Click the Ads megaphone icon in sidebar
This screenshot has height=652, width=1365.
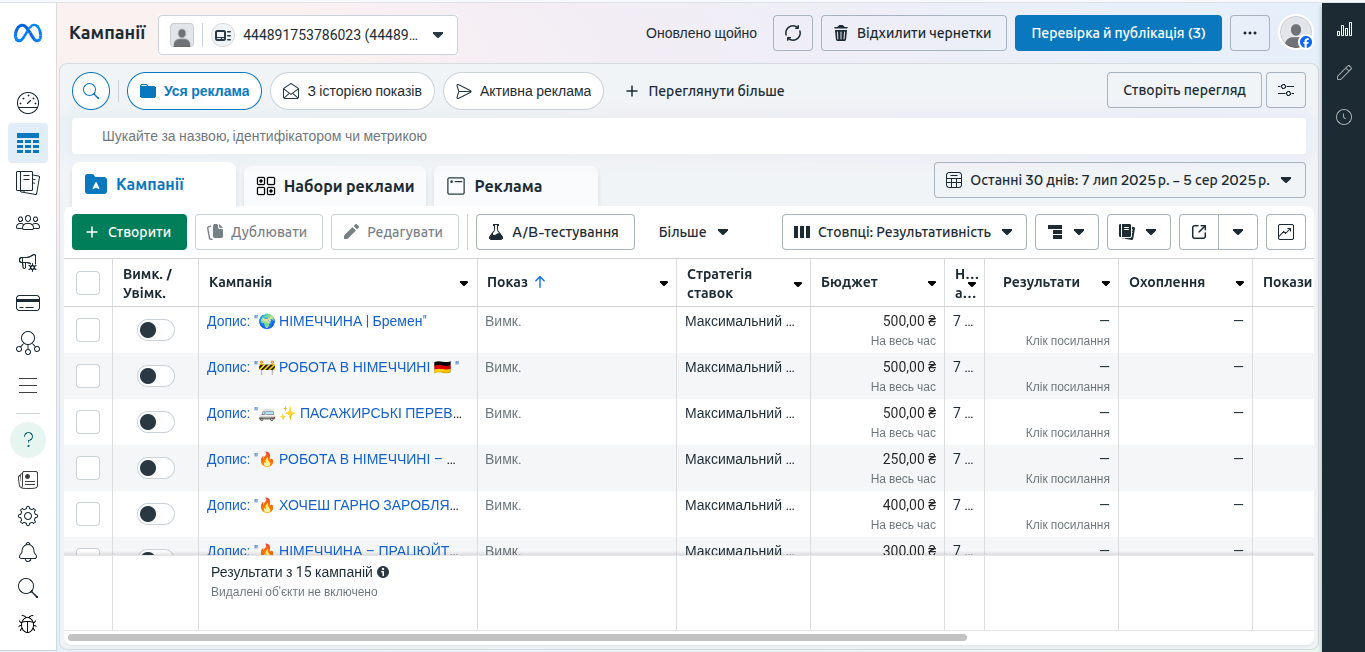pyautogui.click(x=27, y=263)
